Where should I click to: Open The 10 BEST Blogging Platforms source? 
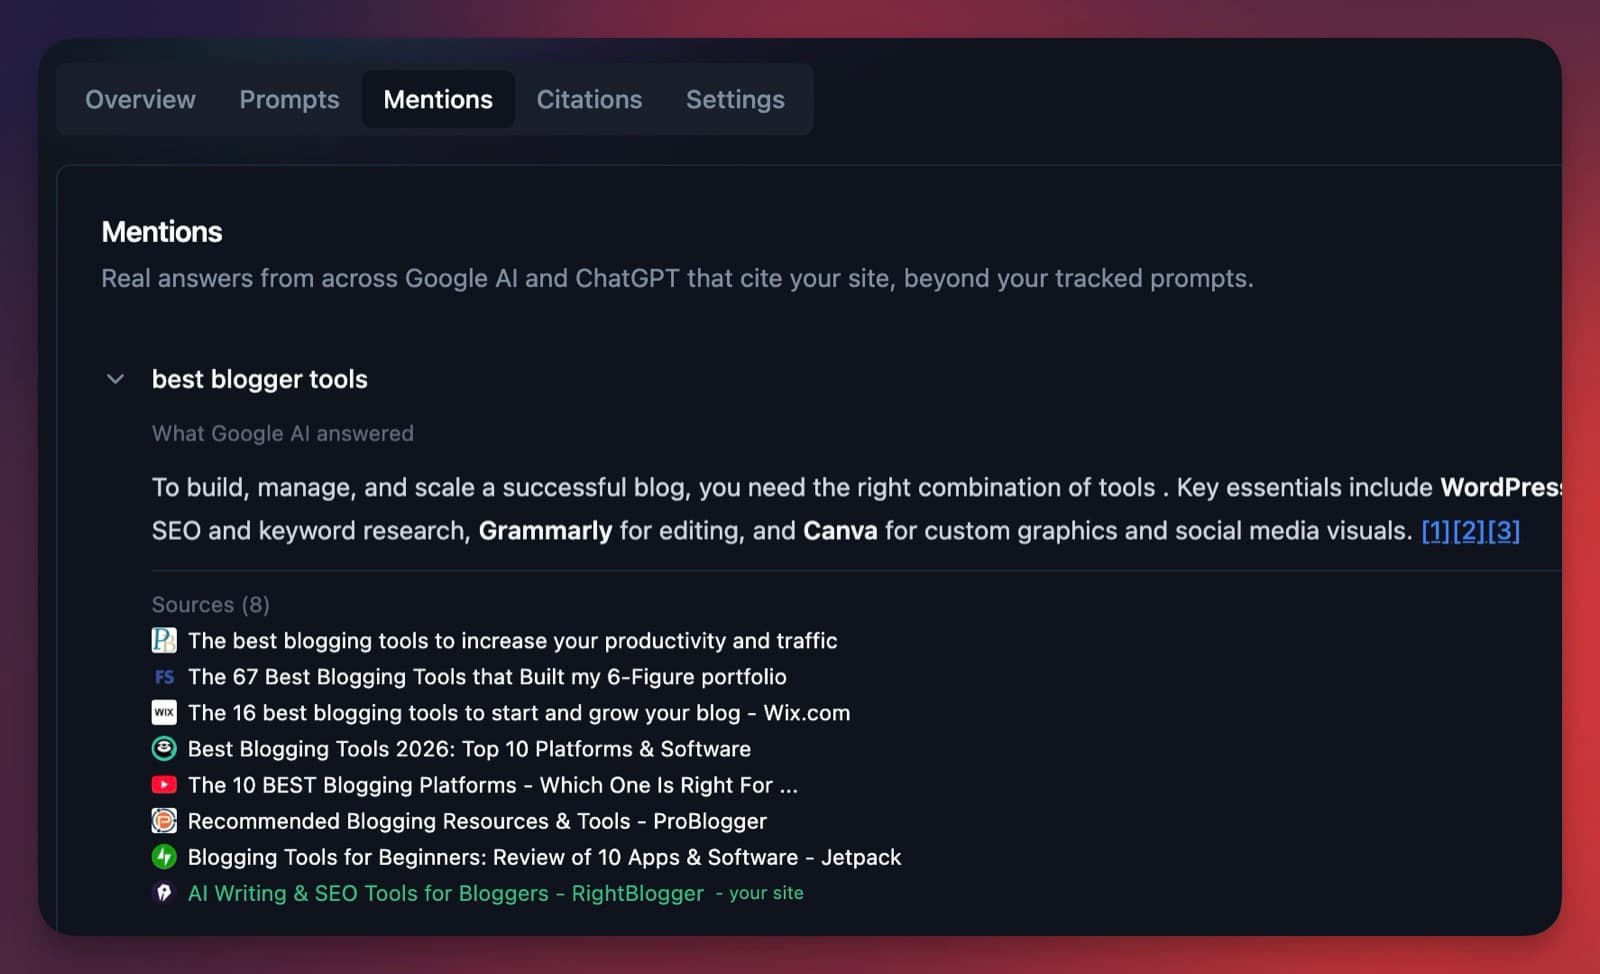pos(493,785)
